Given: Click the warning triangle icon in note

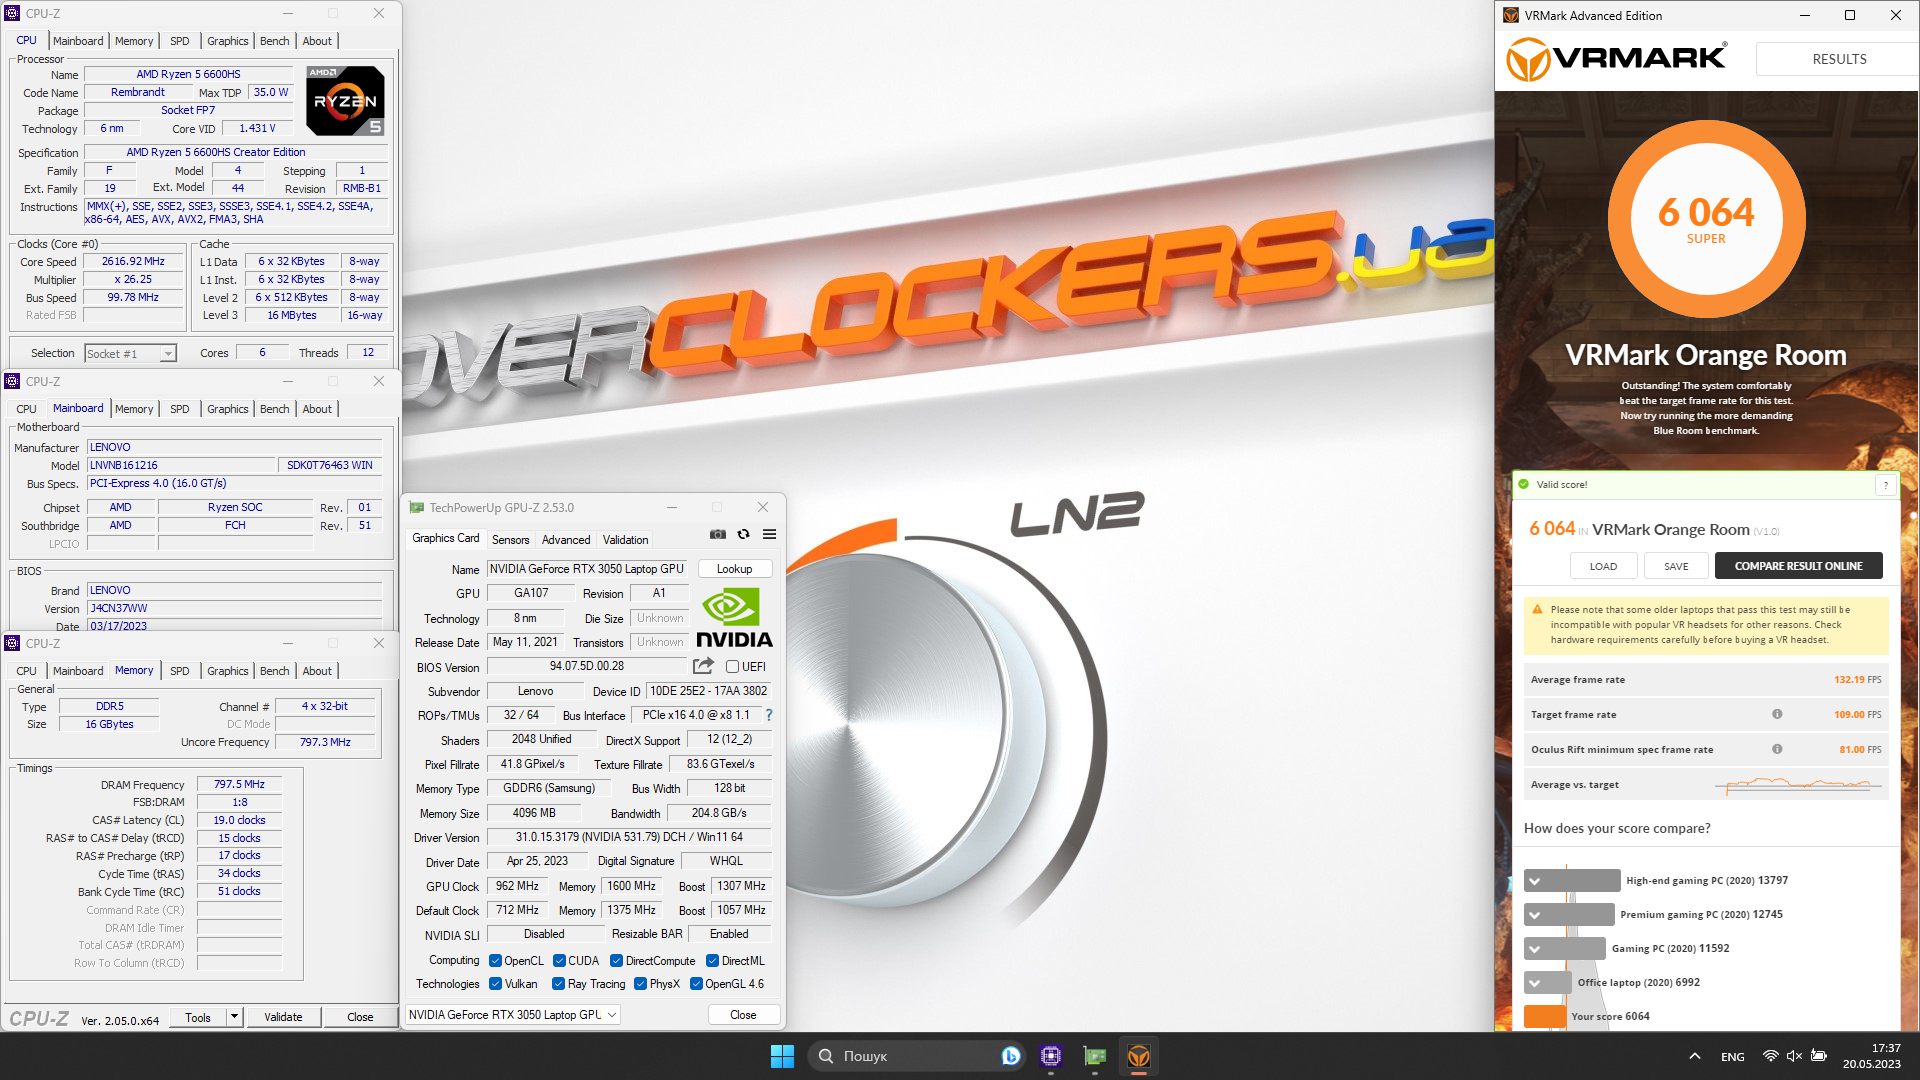Looking at the screenshot, I should pyautogui.click(x=1537, y=609).
